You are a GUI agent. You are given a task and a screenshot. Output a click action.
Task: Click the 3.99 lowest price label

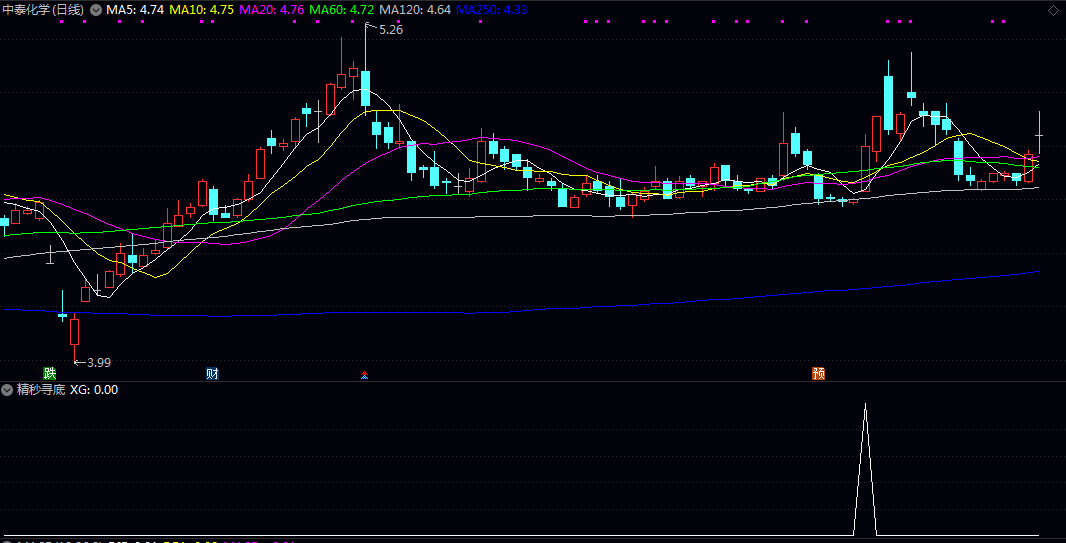99,363
